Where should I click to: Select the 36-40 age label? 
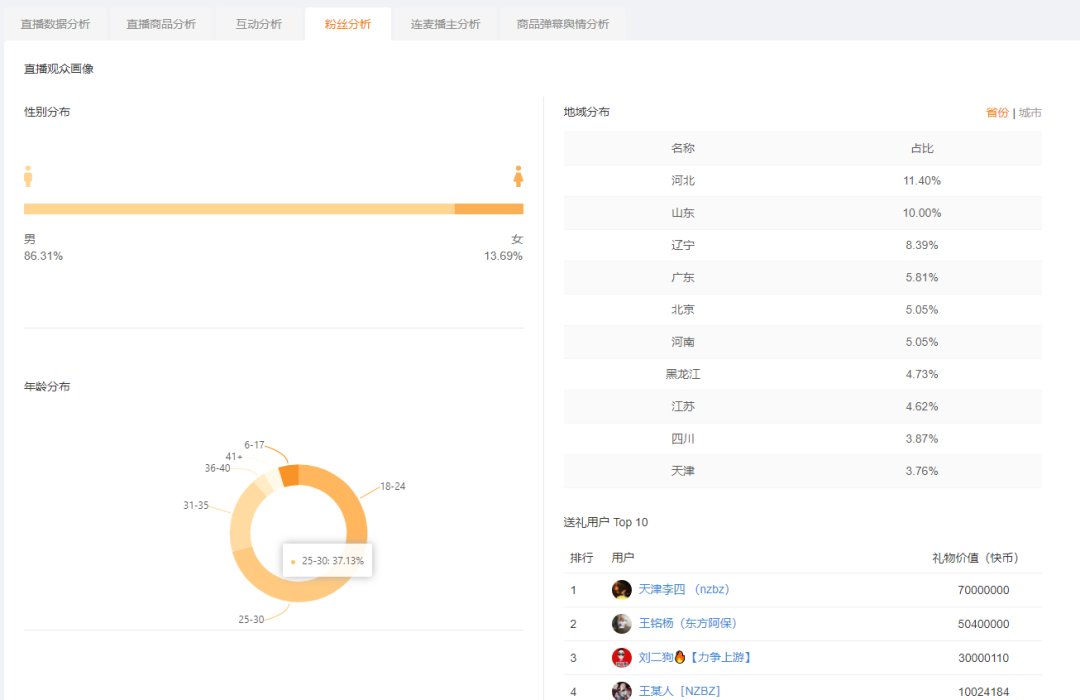point(218,468)
